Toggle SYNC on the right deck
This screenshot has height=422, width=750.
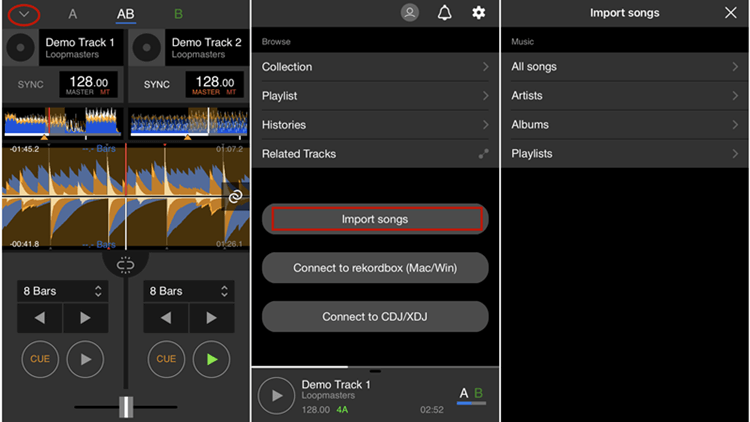(157, 84)
